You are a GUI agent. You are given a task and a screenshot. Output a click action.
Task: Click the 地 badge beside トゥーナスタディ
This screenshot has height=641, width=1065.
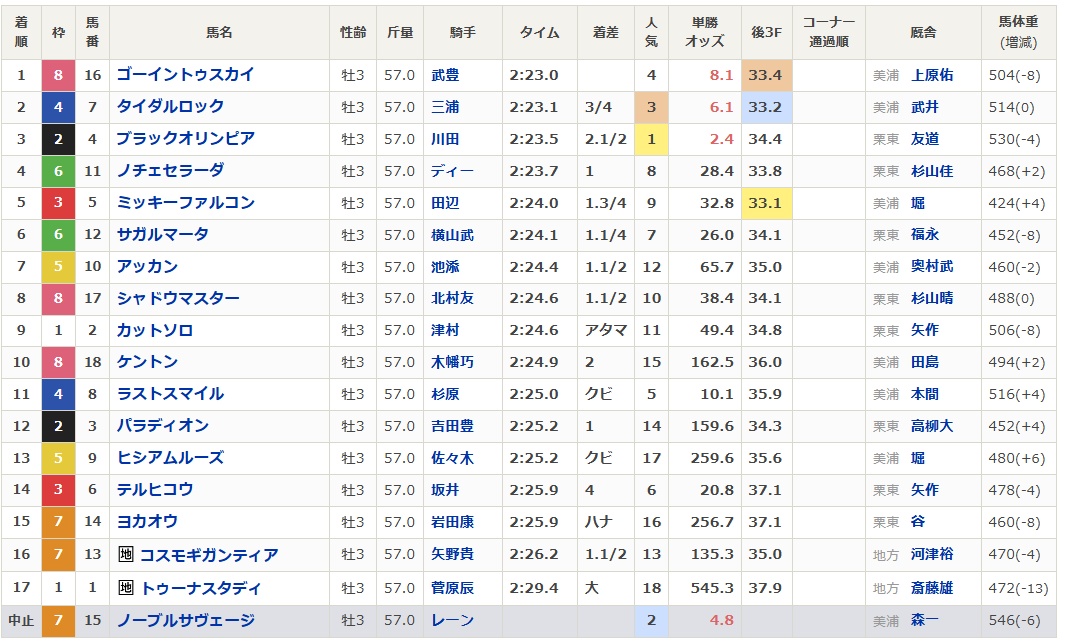tap(126, 587)
